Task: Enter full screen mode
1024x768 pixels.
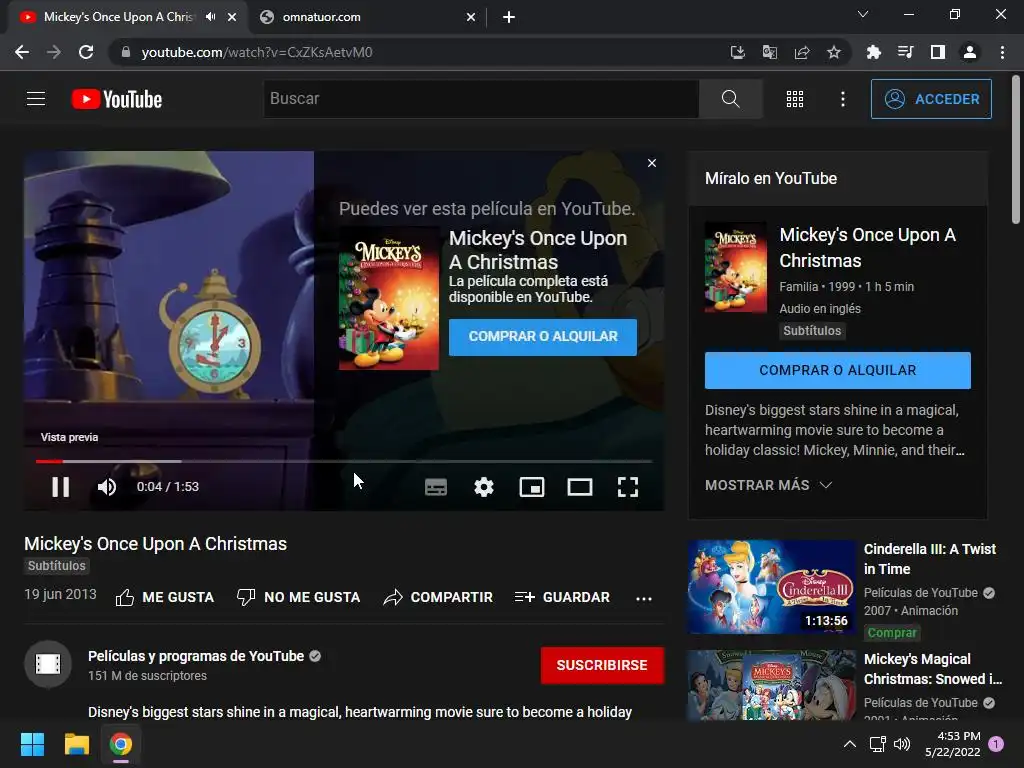Action: pyautogui.click(x=628, y=487)
